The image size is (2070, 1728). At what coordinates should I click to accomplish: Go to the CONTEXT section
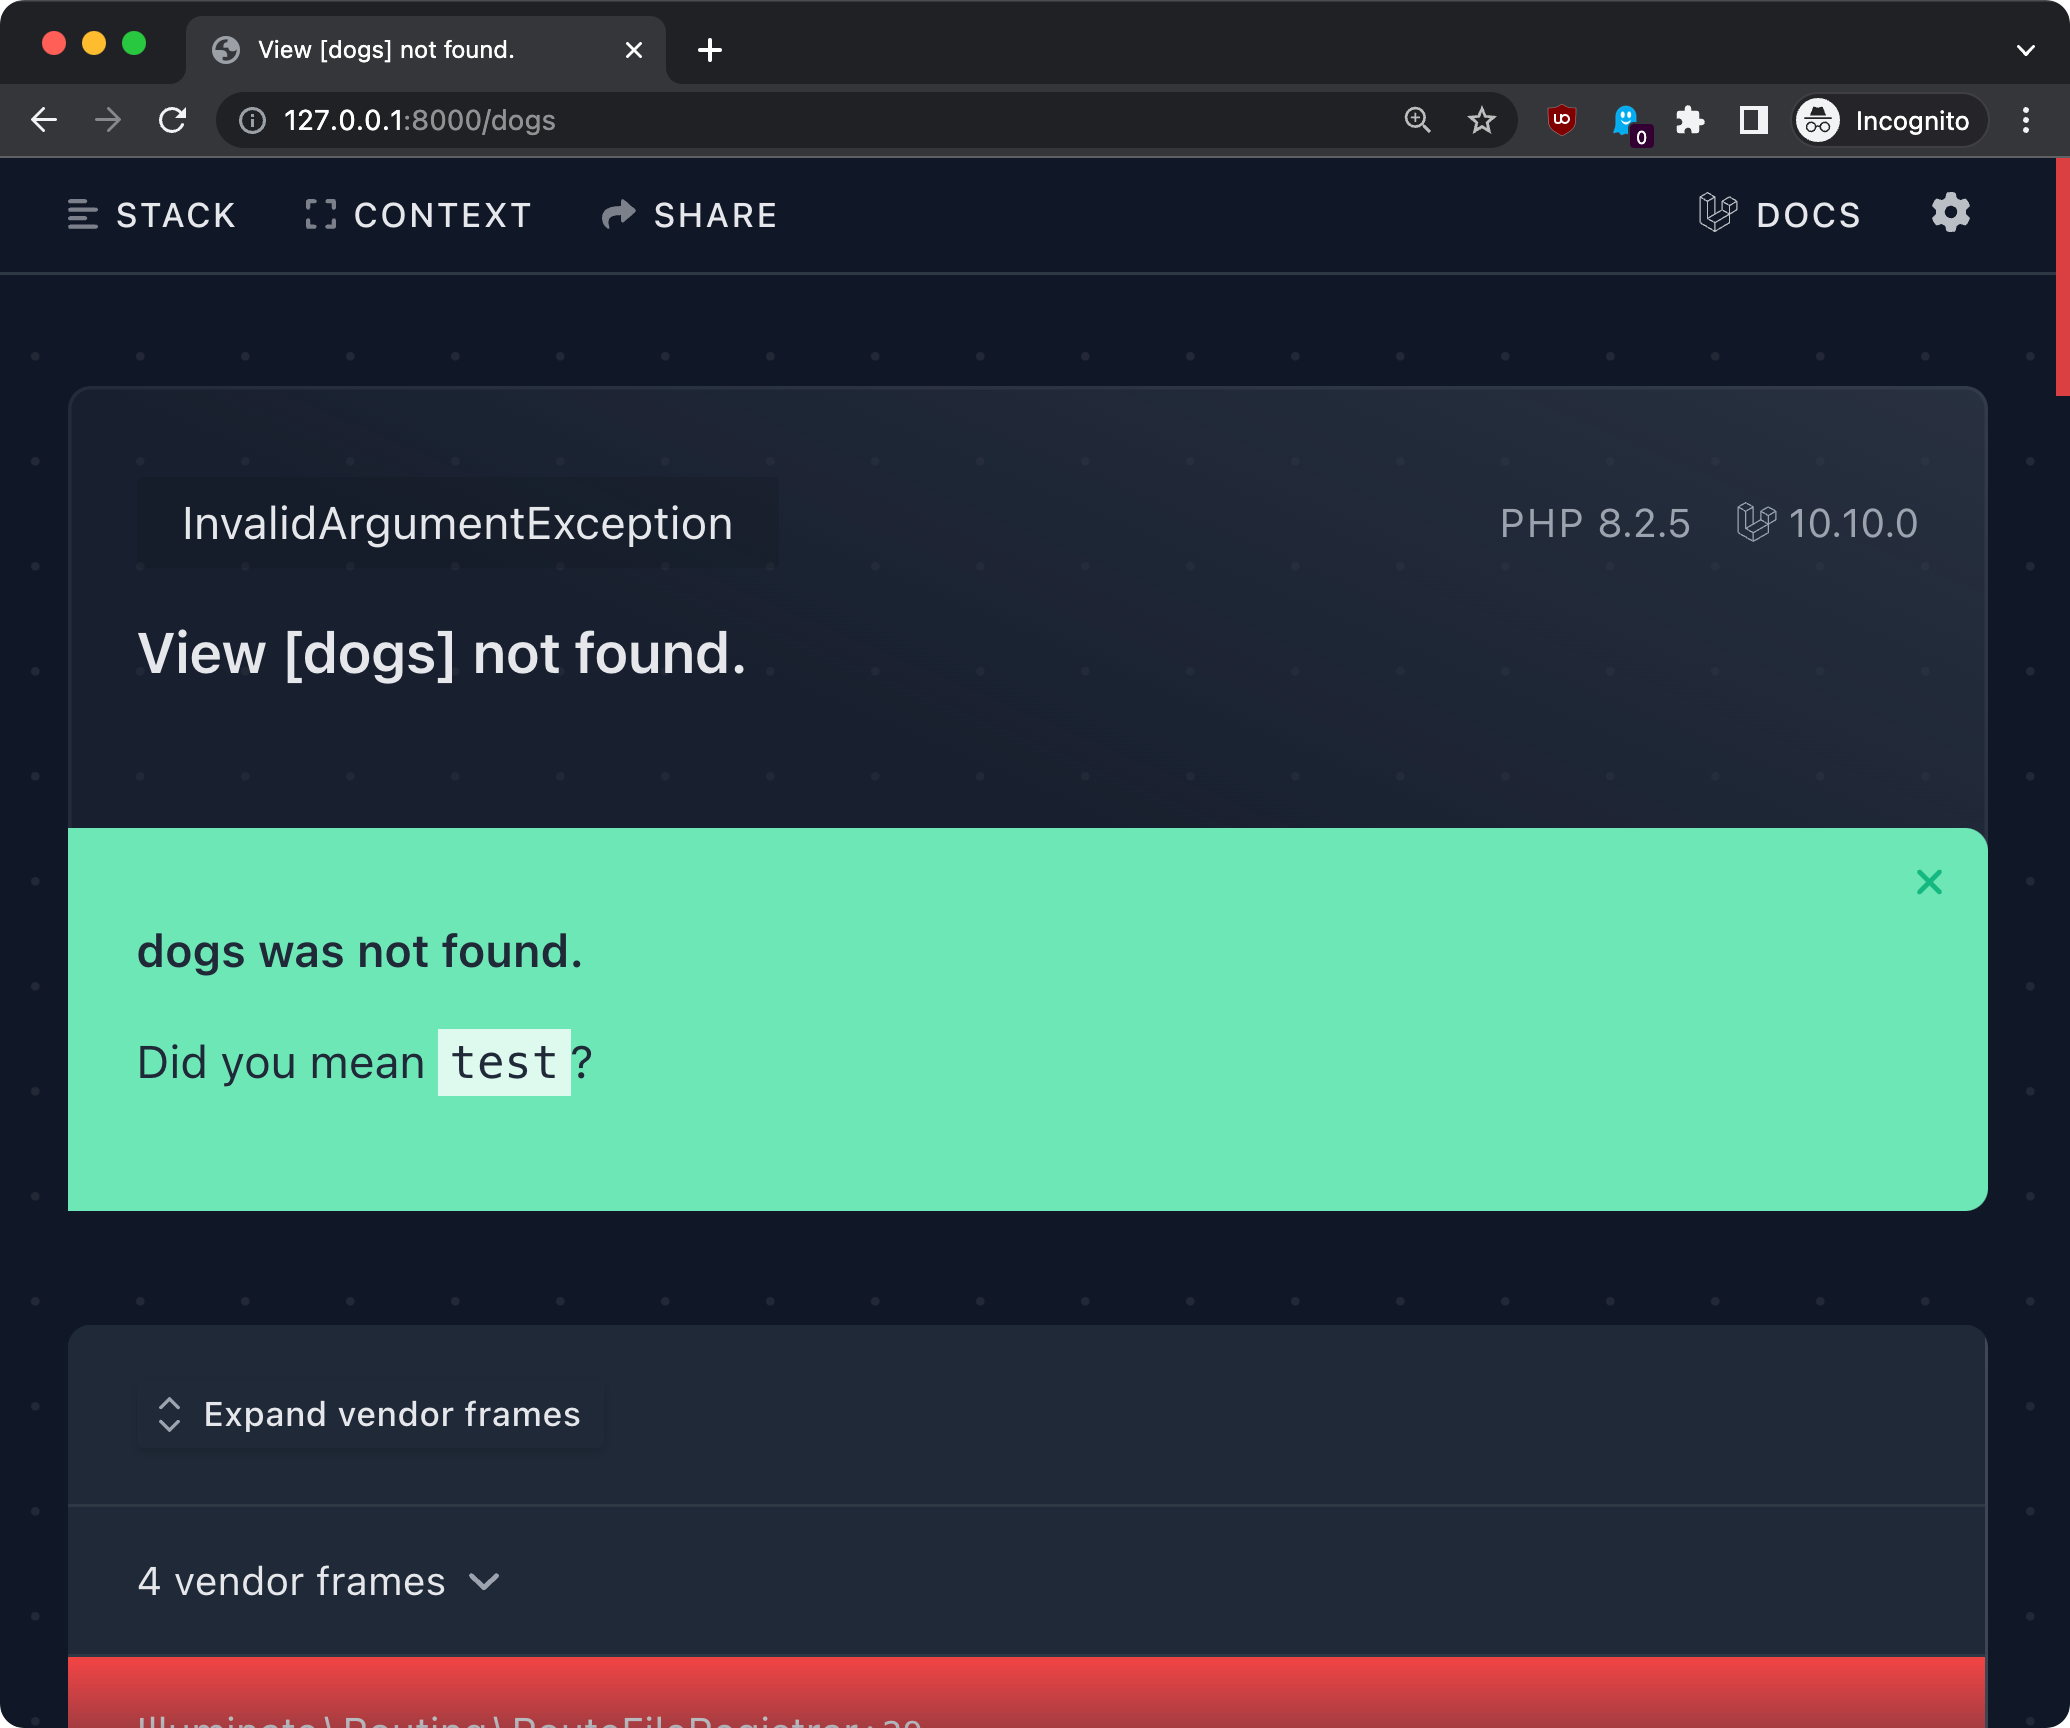coord(418,215)
